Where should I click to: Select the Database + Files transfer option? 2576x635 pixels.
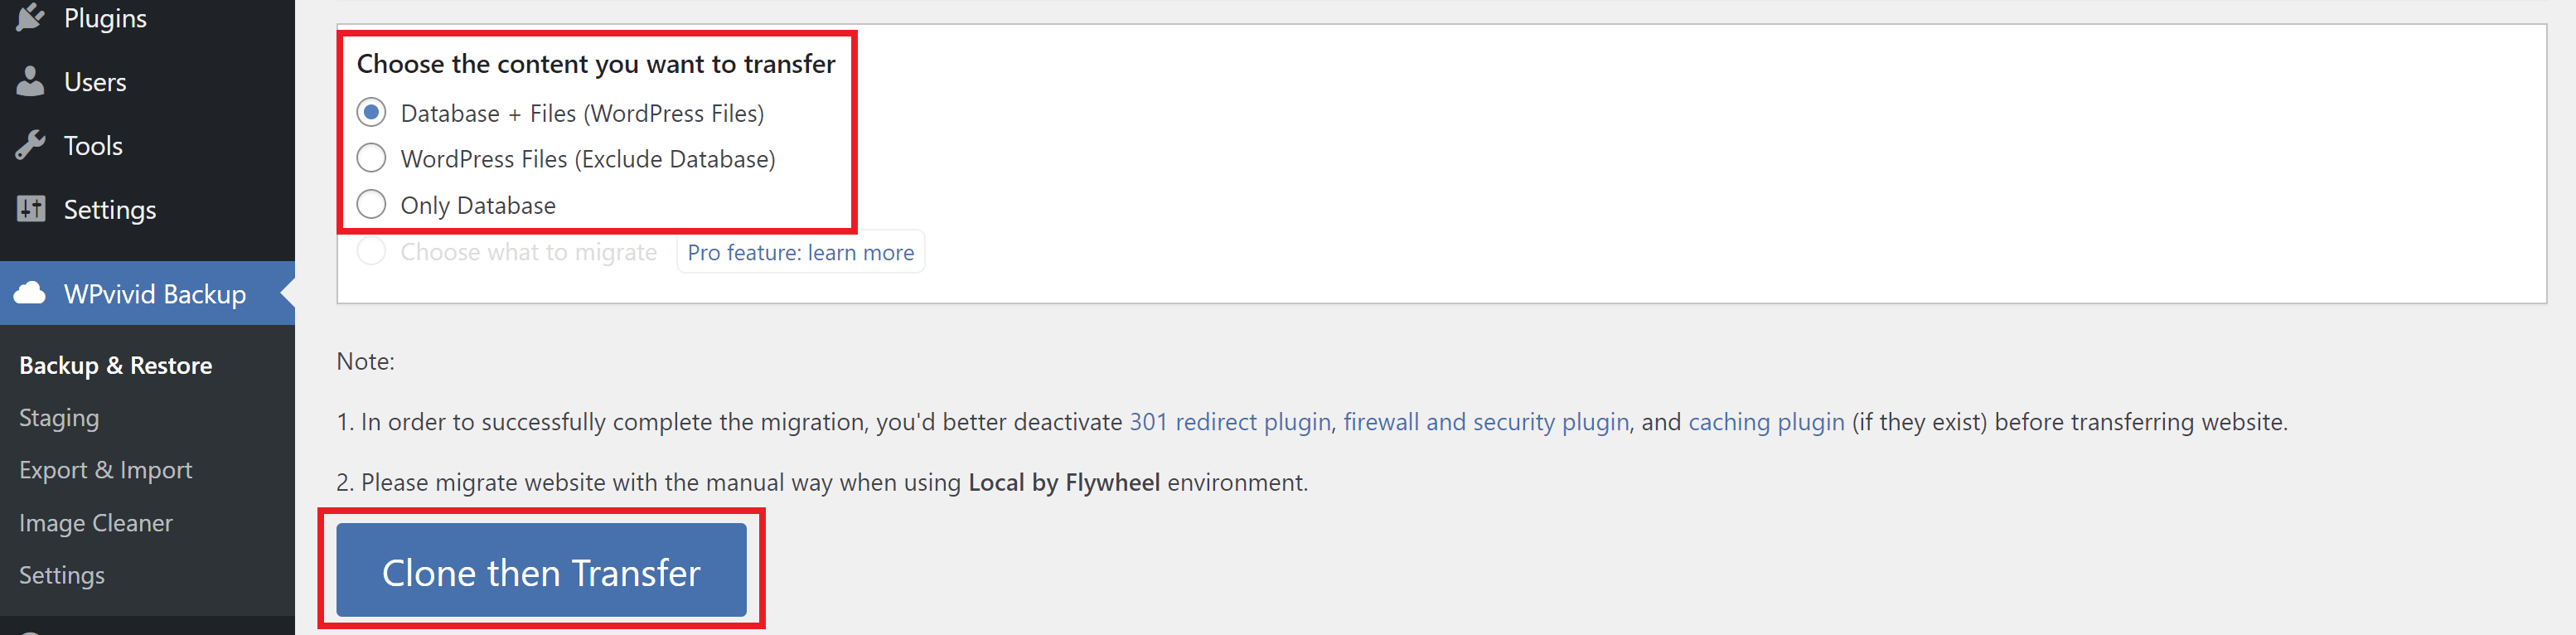[371, 112]
